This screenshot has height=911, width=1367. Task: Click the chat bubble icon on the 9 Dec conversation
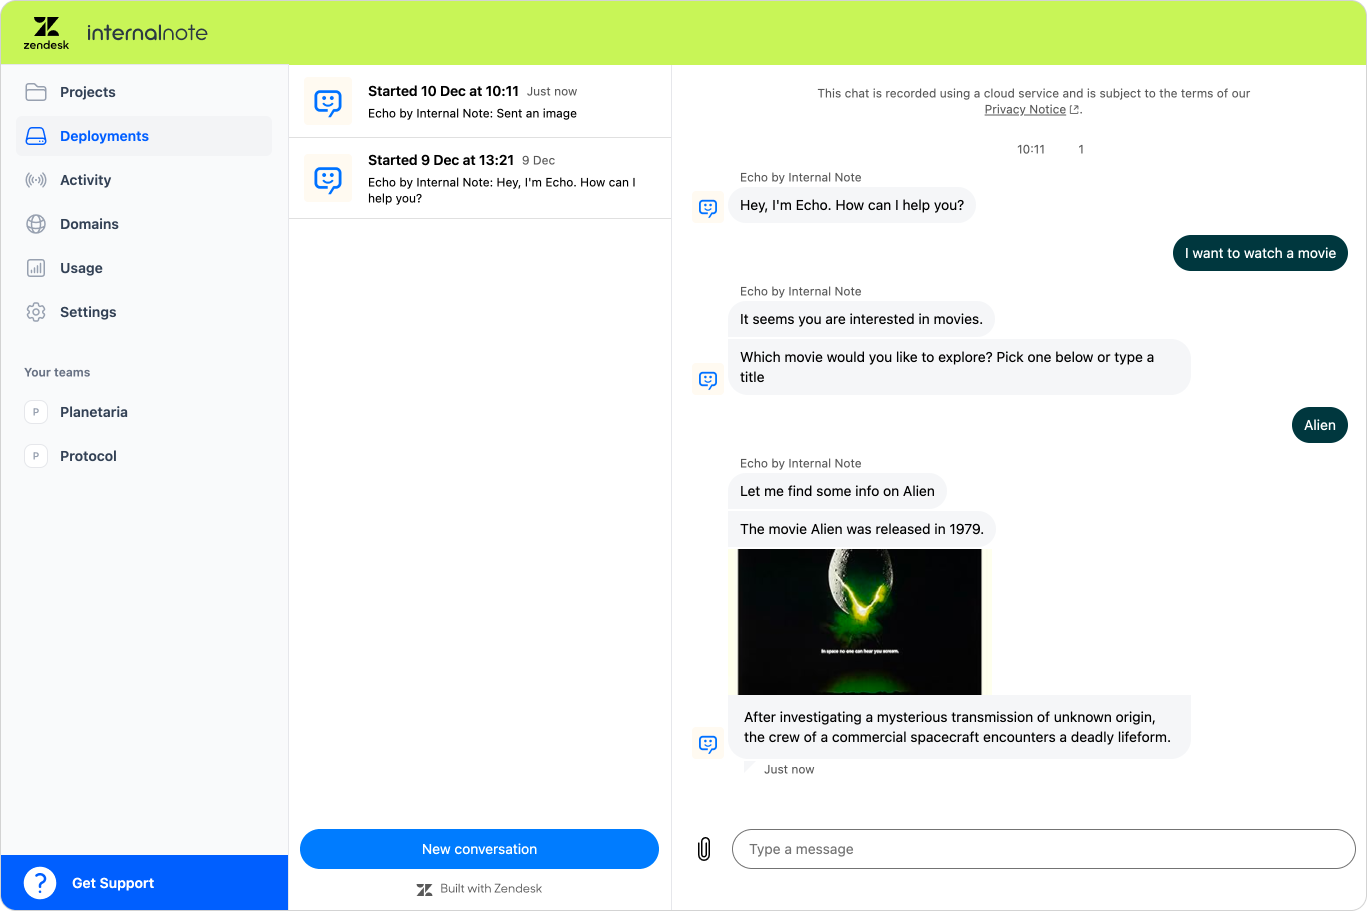pyautogui.click(x=327, y=178)
